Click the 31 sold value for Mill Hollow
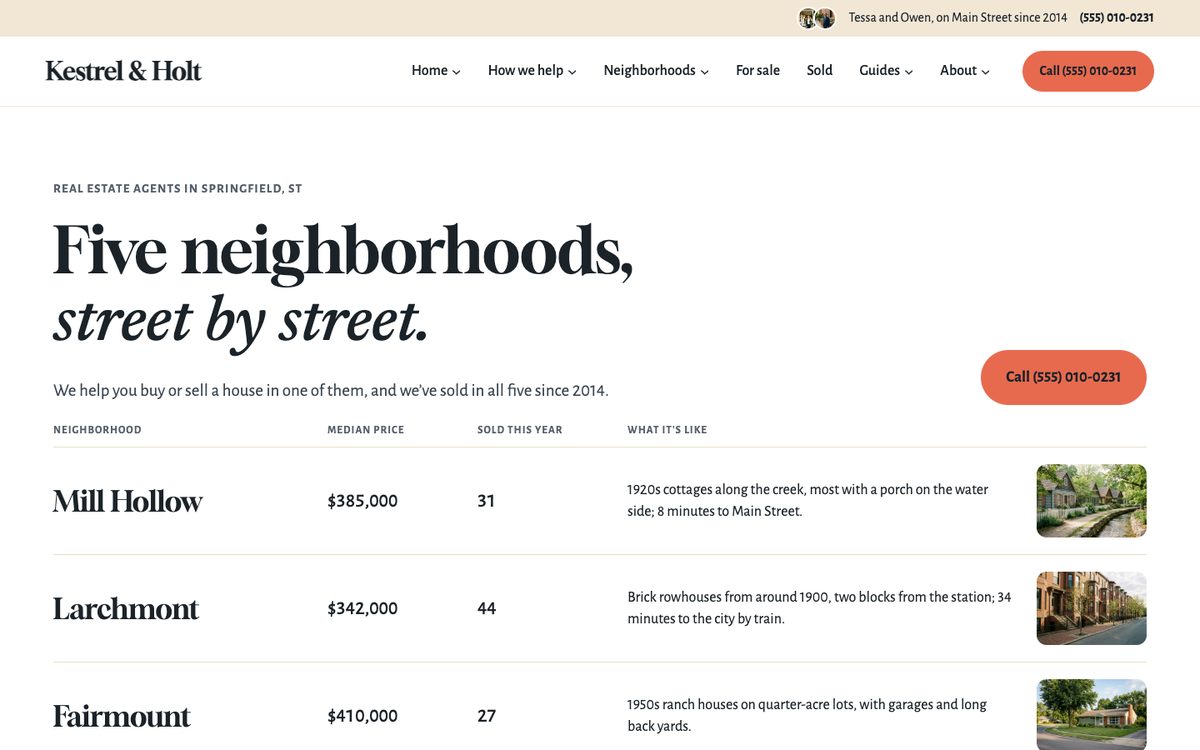1200x750 pixels. click(x=486, y=501)
